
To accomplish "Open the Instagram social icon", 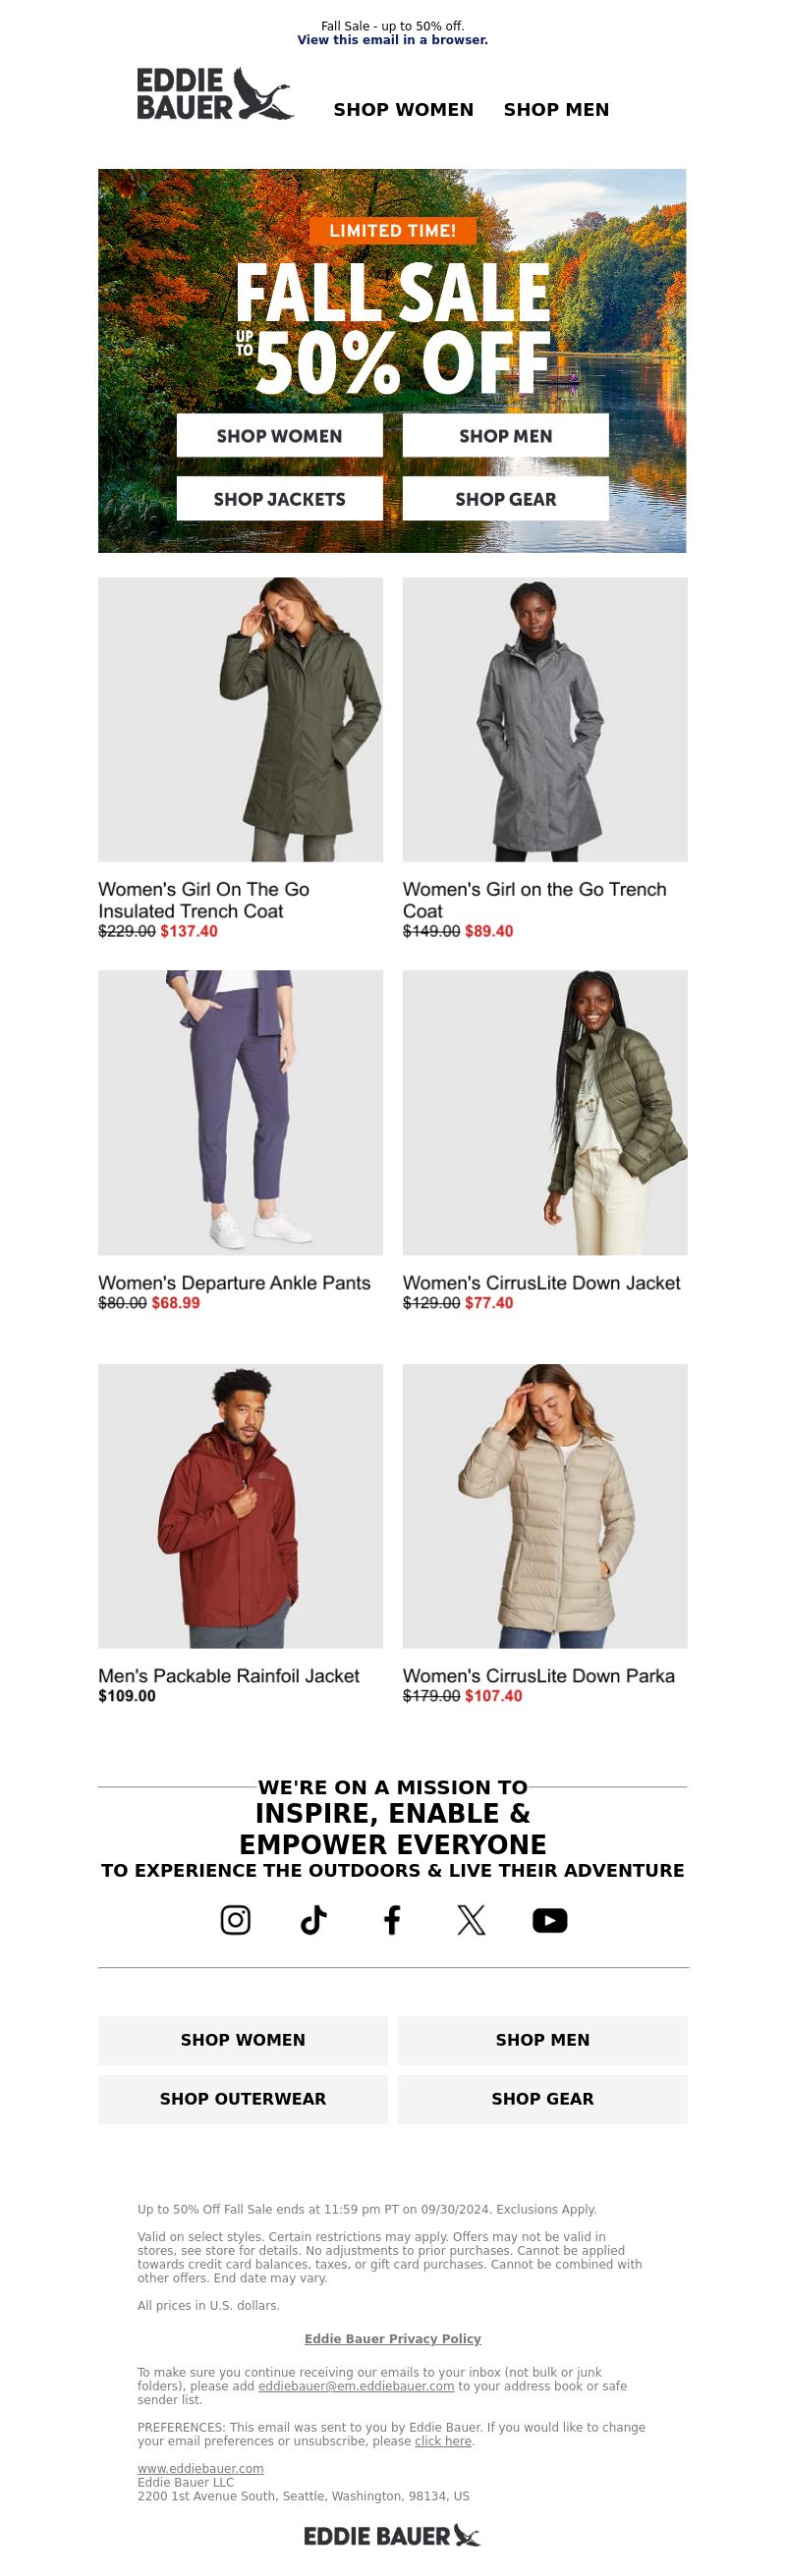I will 235,1919.
